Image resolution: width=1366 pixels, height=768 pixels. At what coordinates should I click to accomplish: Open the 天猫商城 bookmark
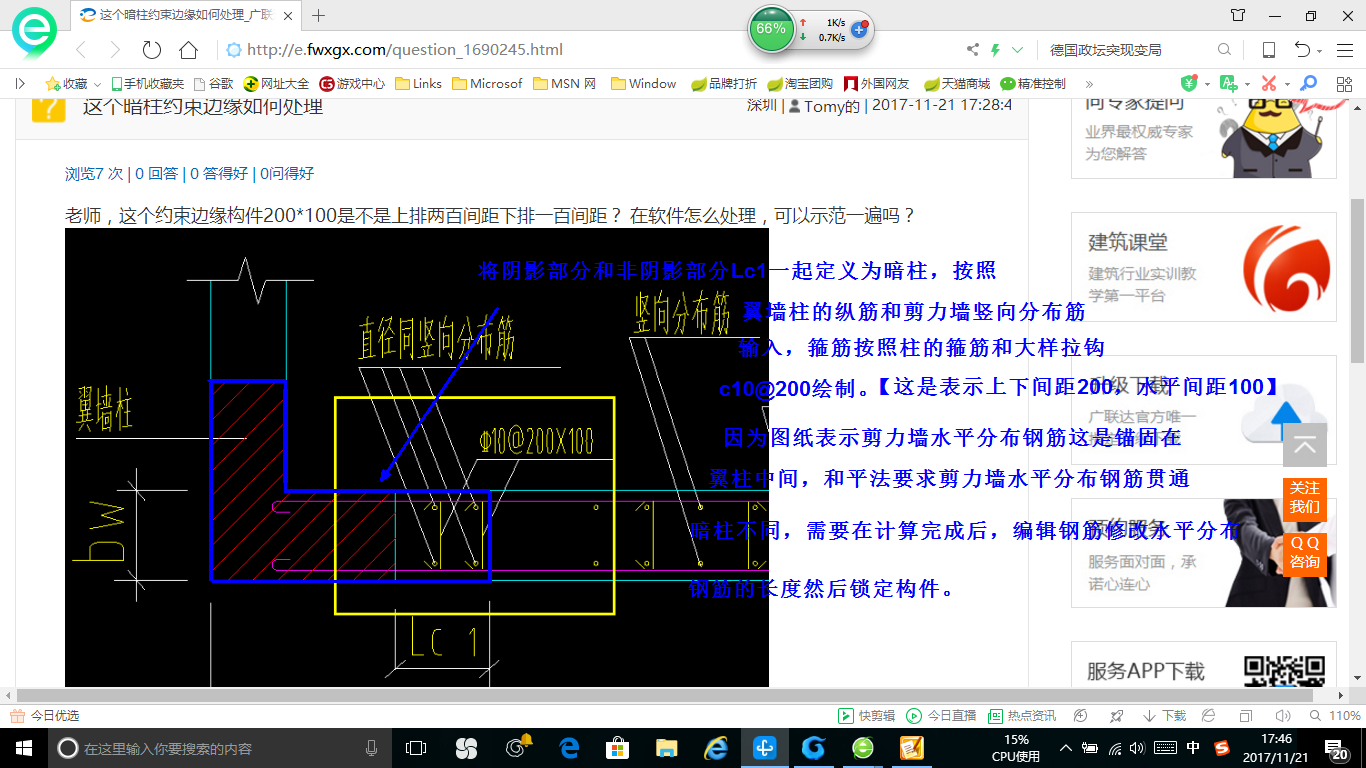(957, 84)
